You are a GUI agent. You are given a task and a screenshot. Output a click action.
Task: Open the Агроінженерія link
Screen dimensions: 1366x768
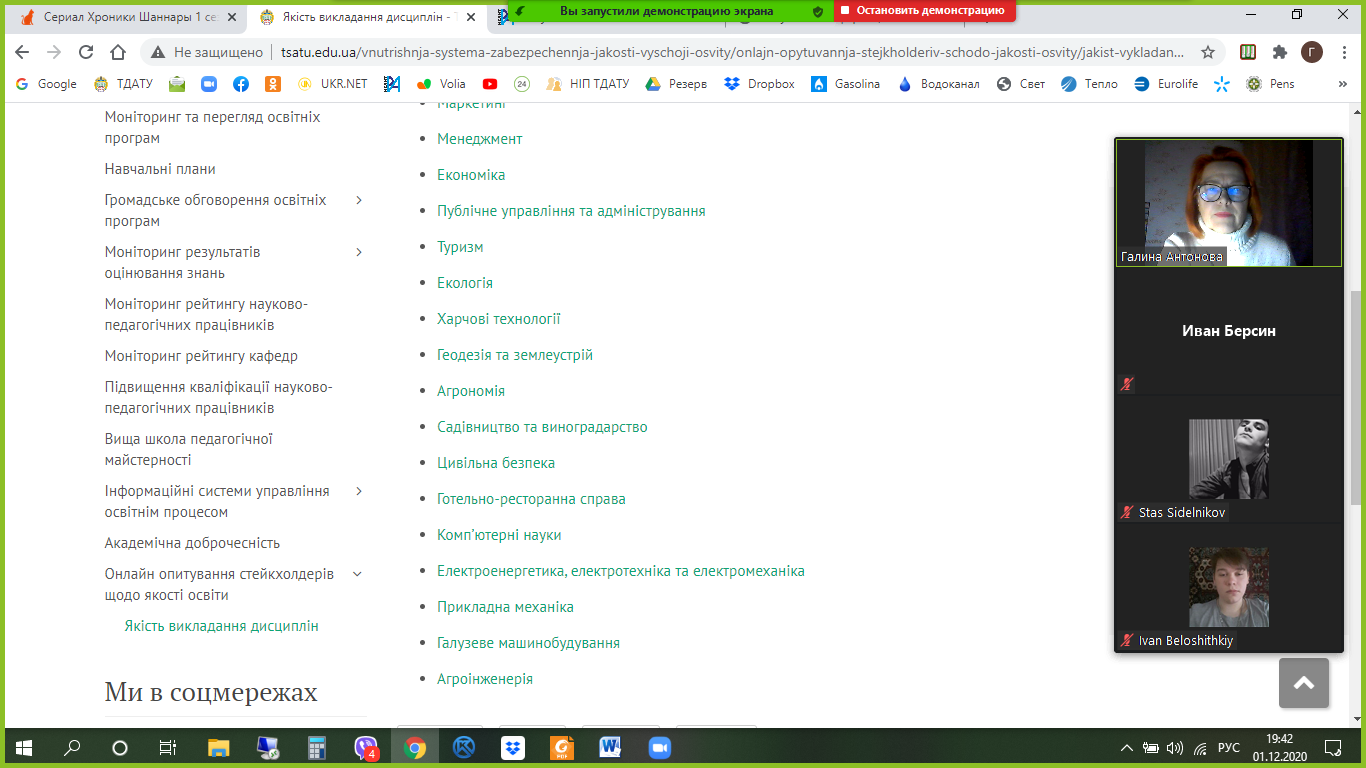pyautogui.click(x=485, y=679)
